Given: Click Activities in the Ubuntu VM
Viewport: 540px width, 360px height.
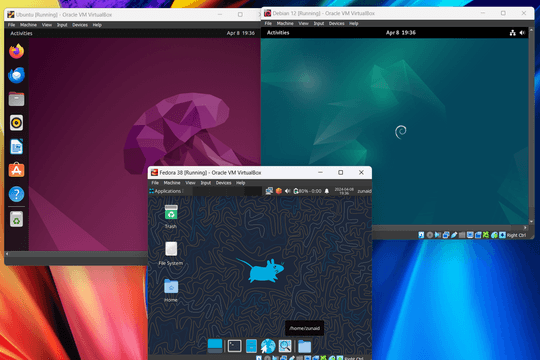Looking at the screenshot, I should pyautogui.click(x=21, y=33).
